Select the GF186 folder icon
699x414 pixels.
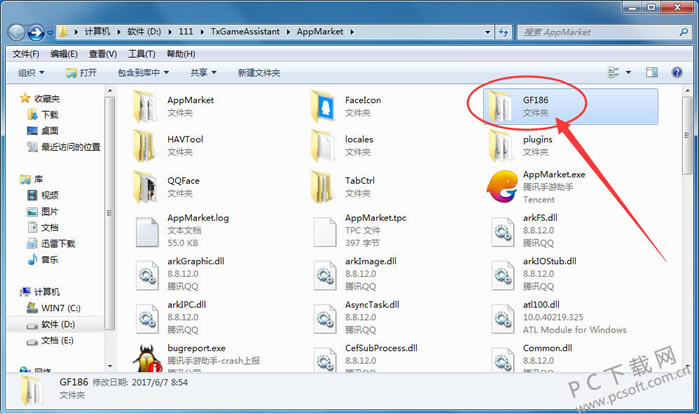point(501,107)
